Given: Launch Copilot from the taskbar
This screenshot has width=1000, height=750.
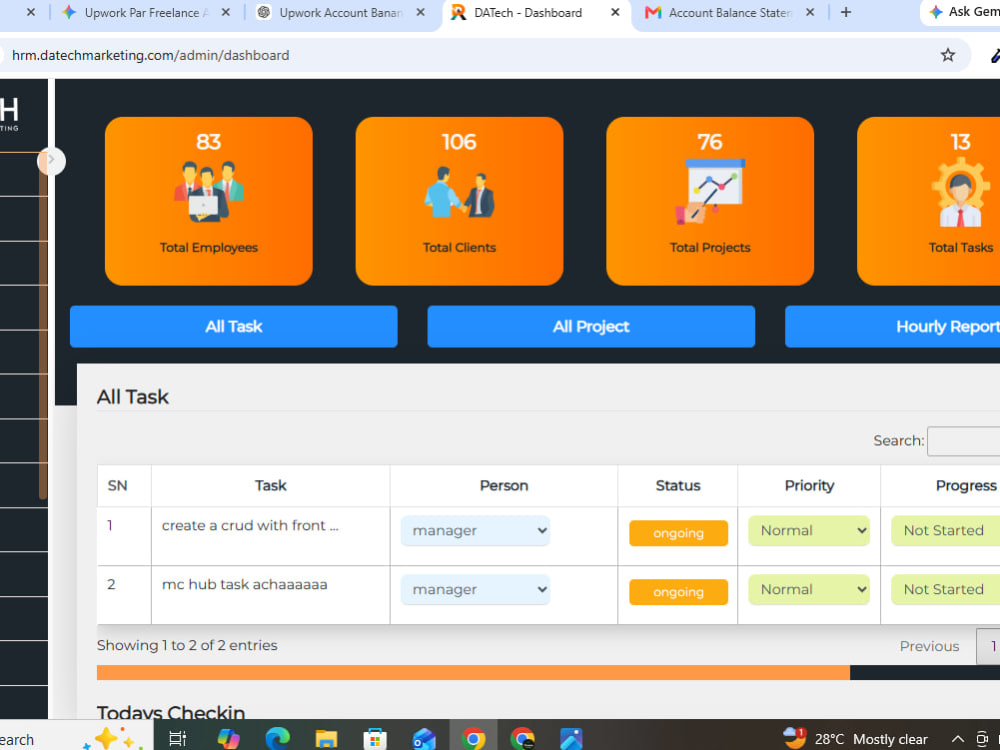Looking at the screenshot, I should pyautogui.click(x=228, y=739).
